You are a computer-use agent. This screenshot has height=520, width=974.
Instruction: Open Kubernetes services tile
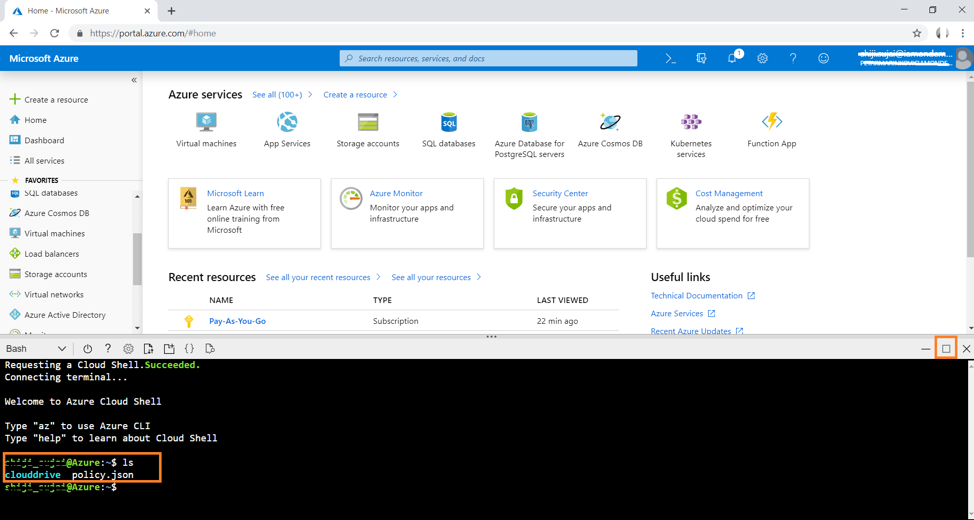(x=691, y=135)
